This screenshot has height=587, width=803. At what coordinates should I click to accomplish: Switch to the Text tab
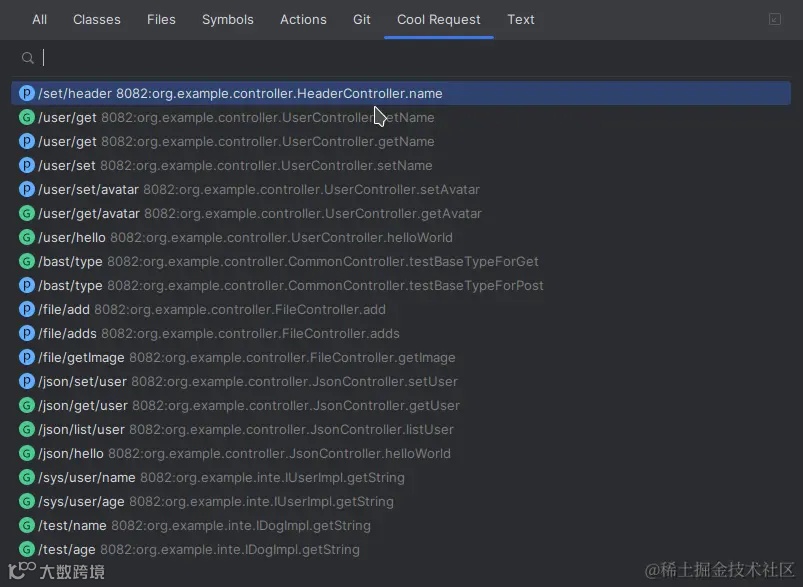(x=521, y=19)
